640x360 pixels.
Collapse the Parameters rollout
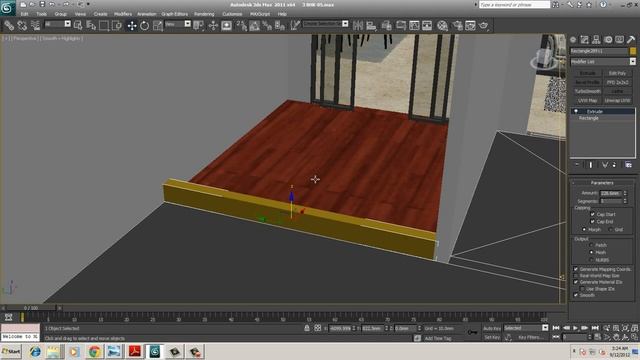pyautogui.click(x=602, y=183)
